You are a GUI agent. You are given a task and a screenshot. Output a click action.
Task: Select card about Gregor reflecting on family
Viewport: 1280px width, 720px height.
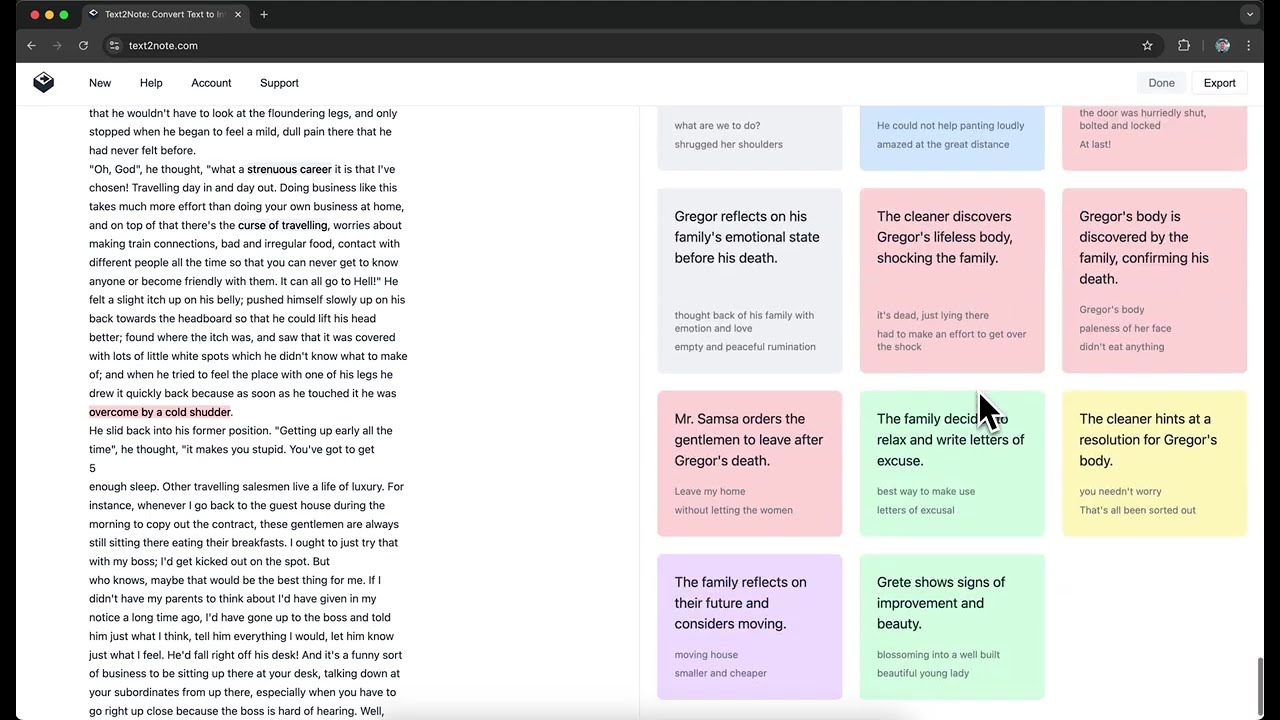[x=750, y=281]
